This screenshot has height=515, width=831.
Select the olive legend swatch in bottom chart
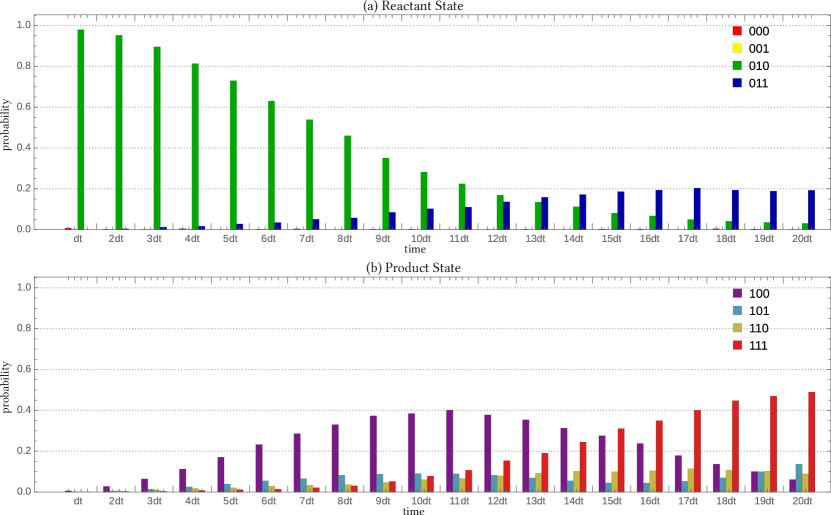[737, 328]
